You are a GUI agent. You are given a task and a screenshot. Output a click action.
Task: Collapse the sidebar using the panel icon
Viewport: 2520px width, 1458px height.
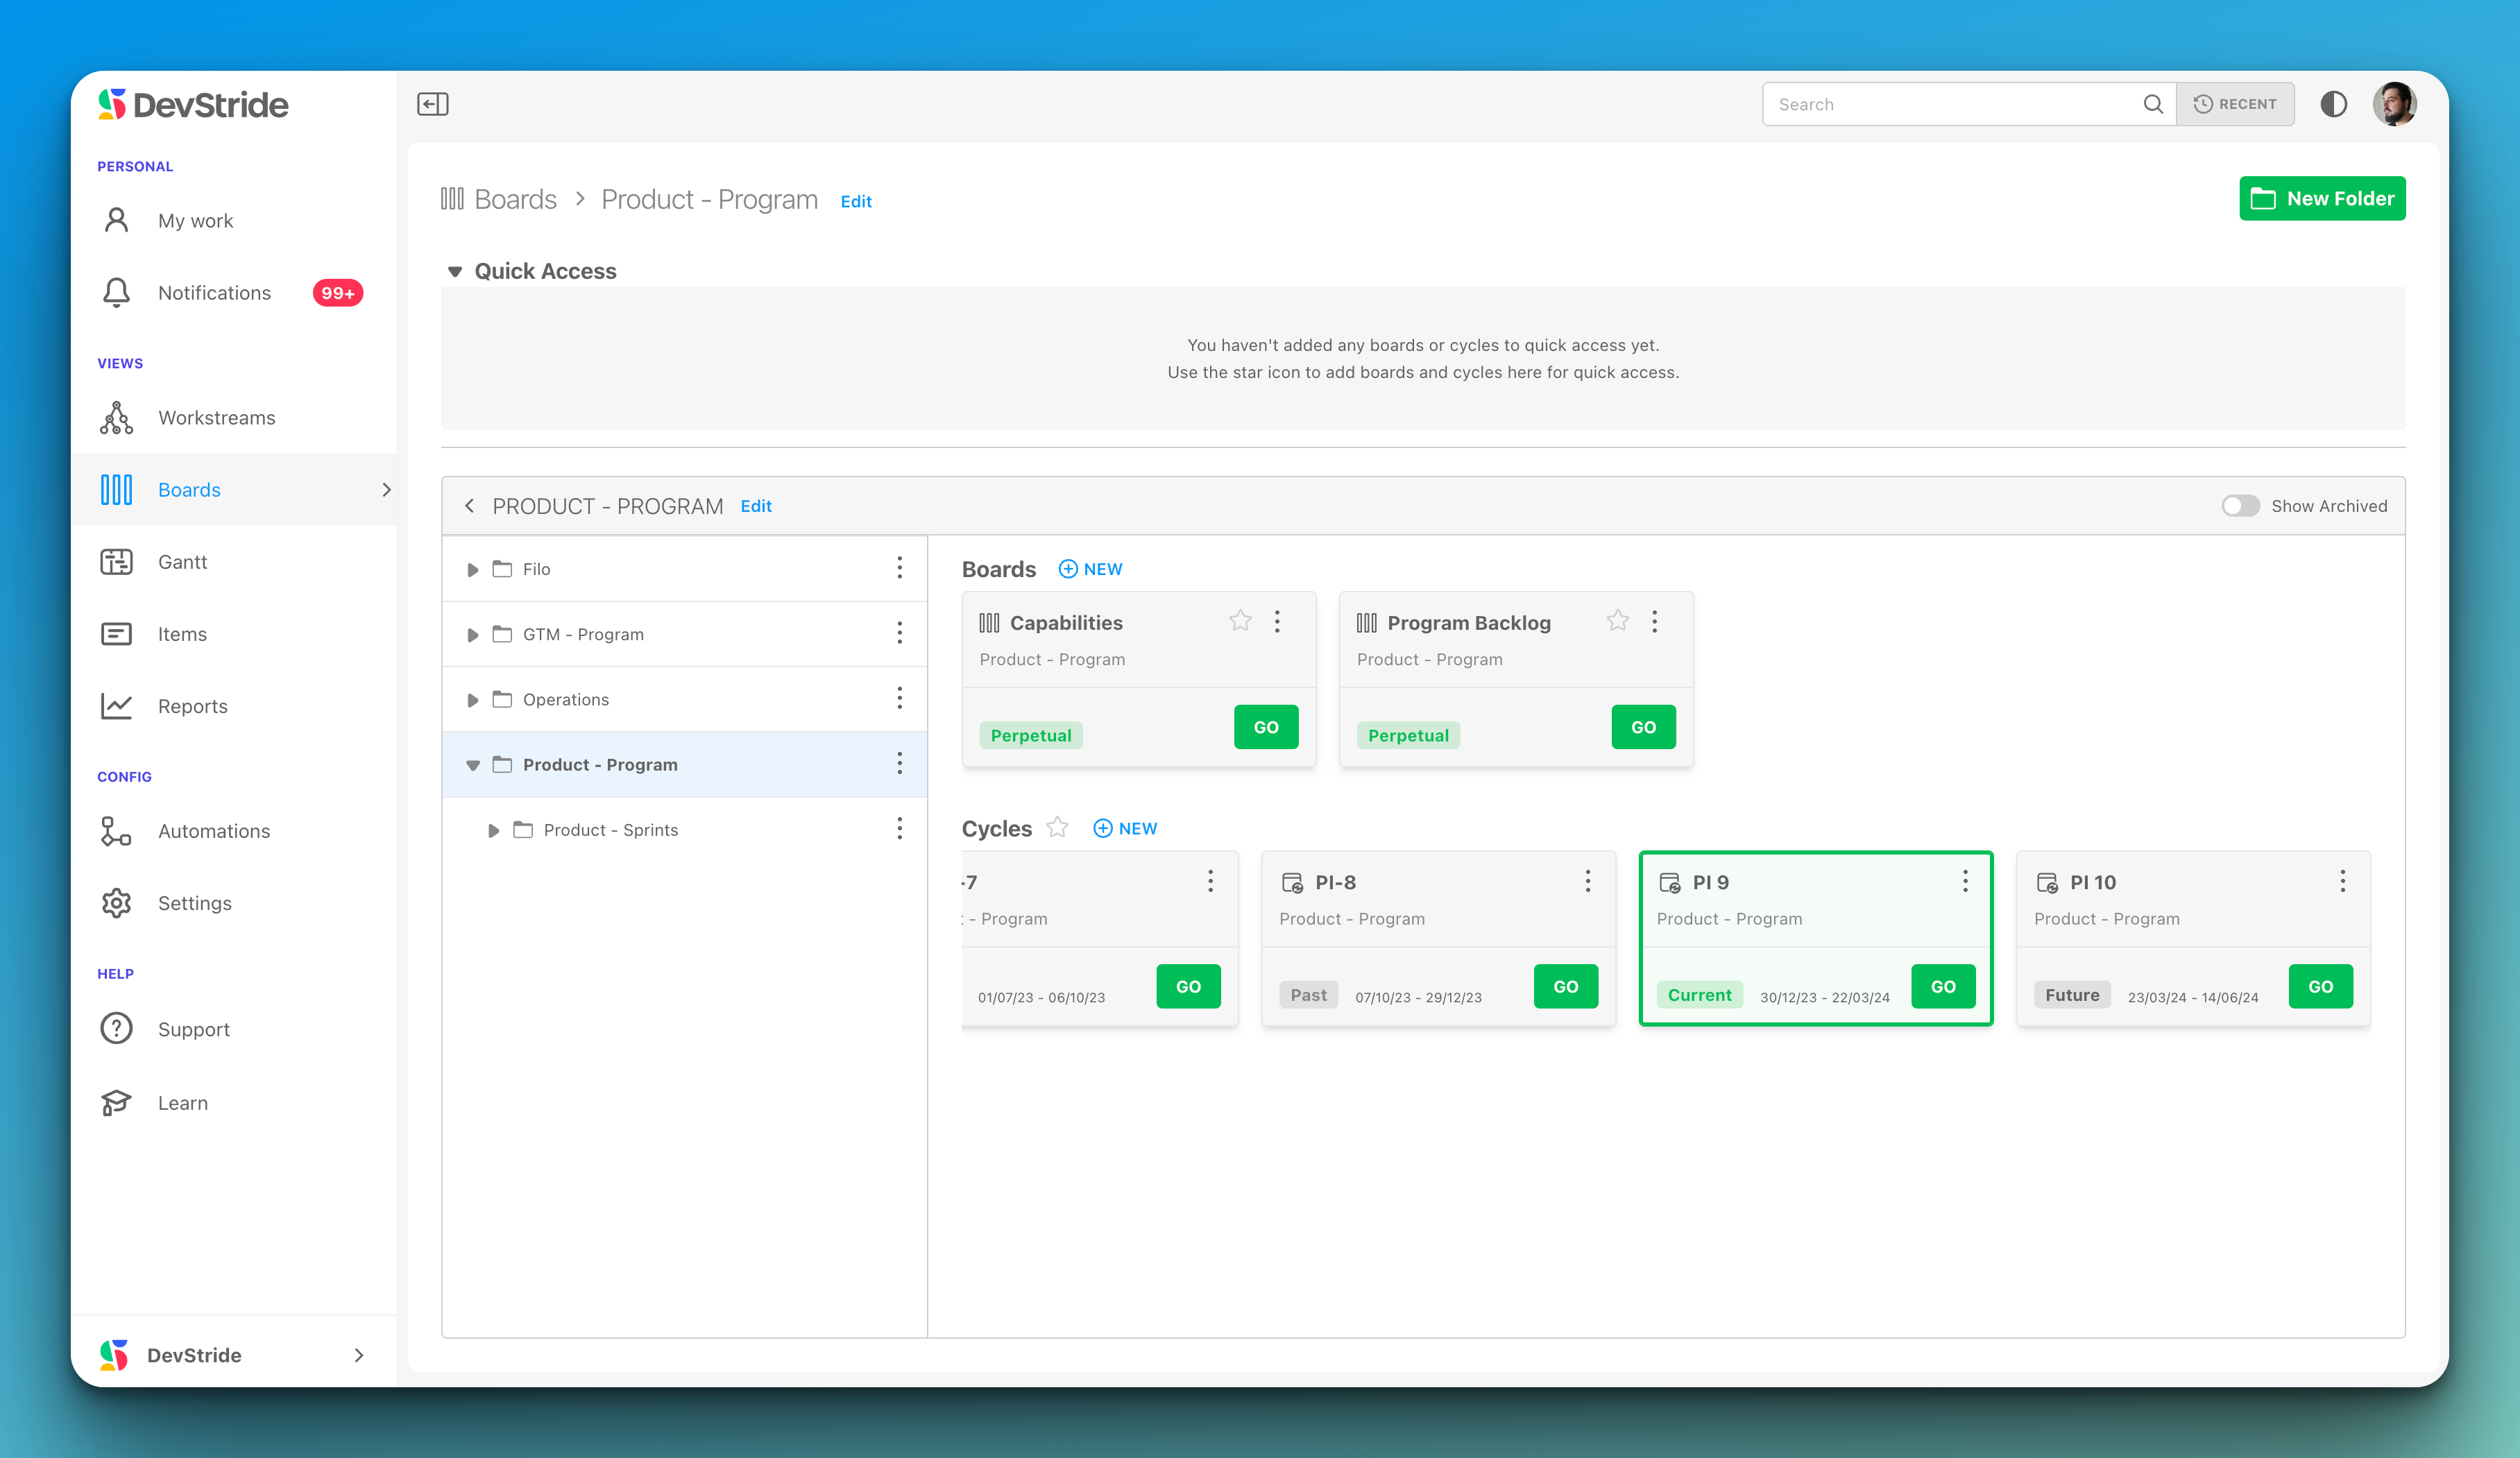pos(432,104)
